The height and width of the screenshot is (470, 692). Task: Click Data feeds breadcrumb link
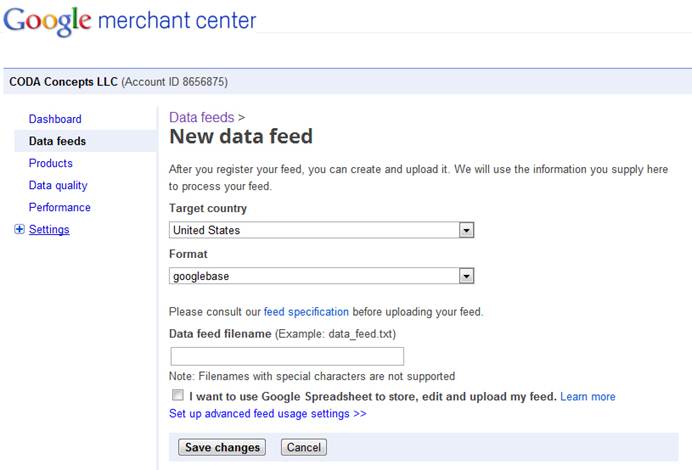click(x=201, y=117)
